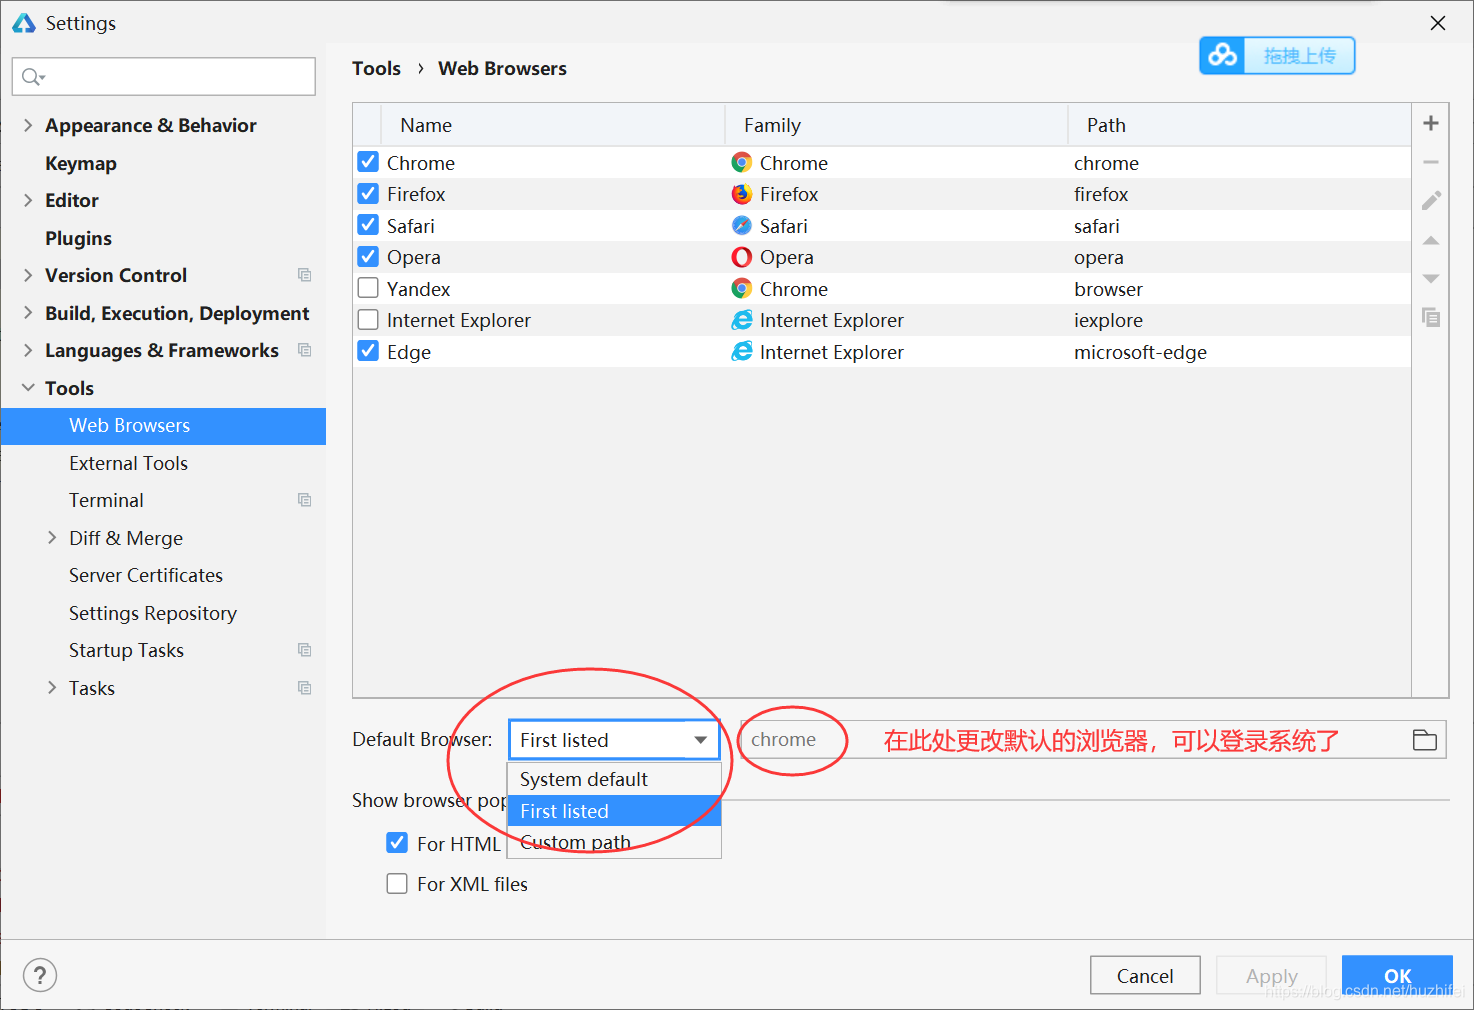
Task: Click the Family column header
Action: click(x=896, y=125)
